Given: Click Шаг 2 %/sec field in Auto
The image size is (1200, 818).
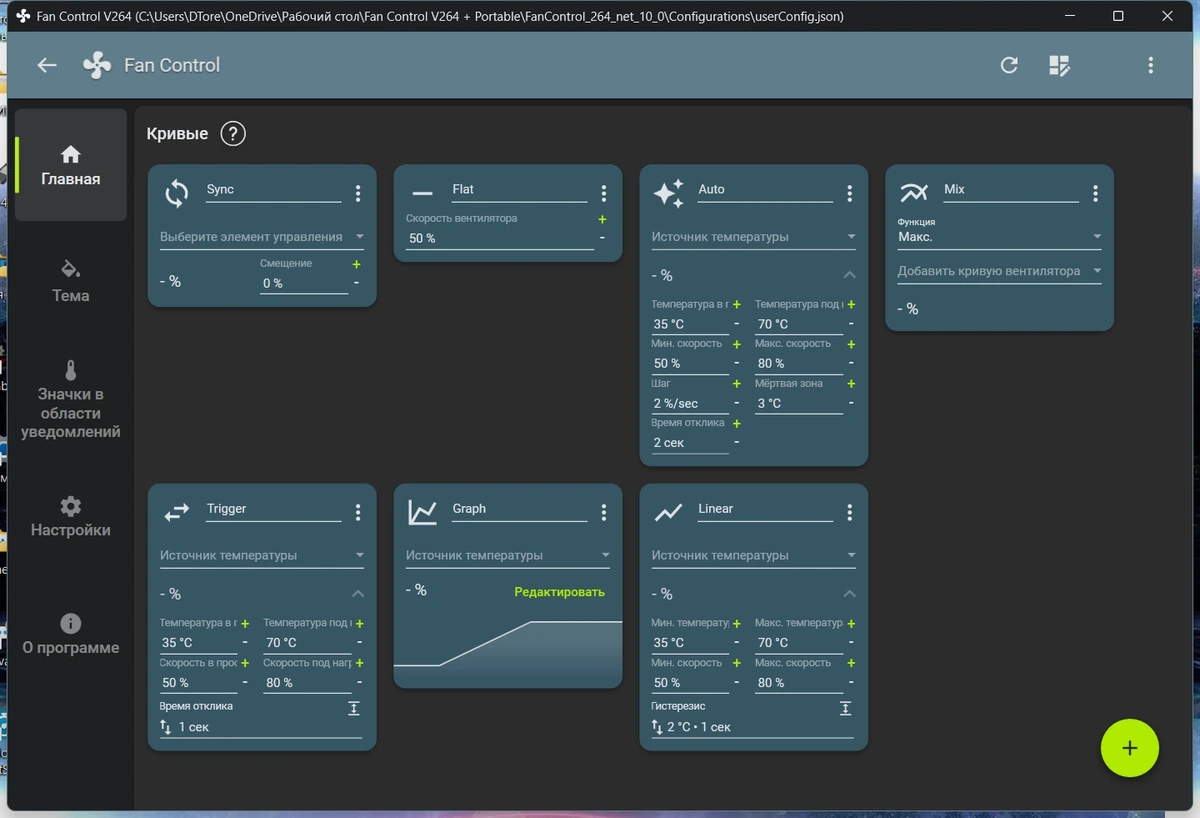Looking at the screenshot, I should coord(690,403).
